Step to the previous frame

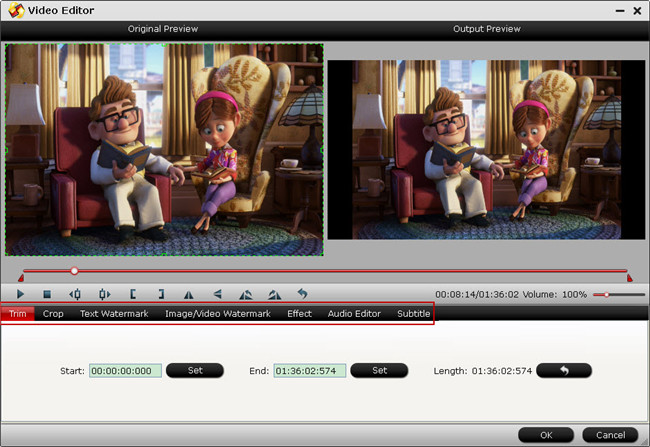click(75, 294)
